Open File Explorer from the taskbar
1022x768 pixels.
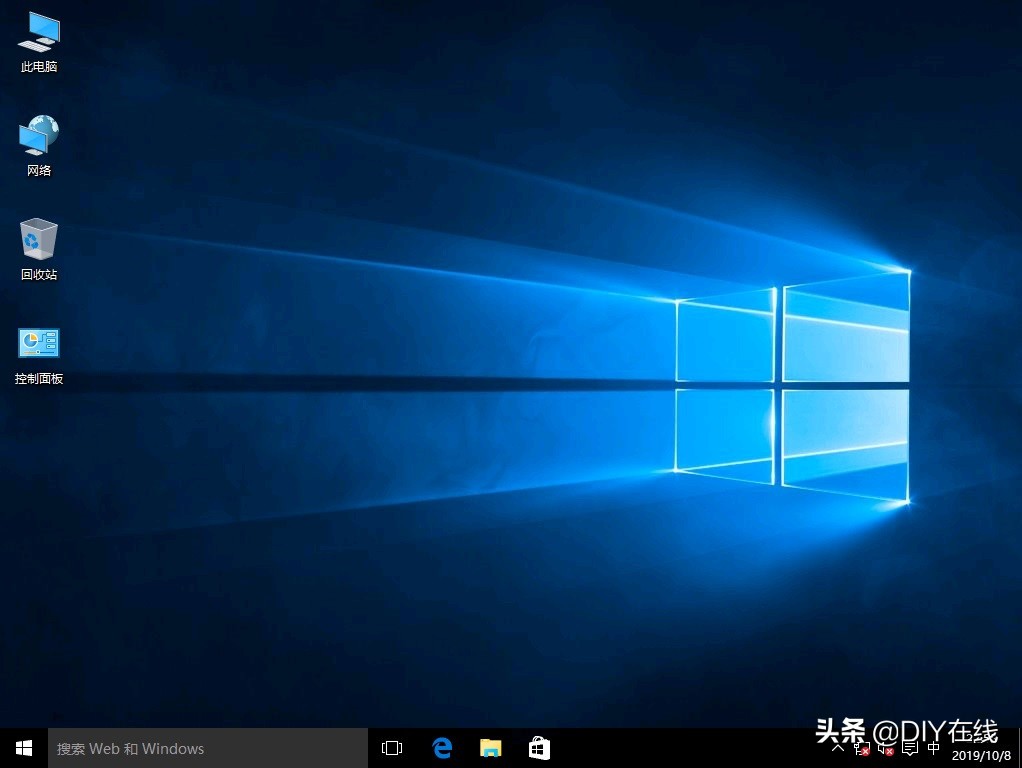pos(490,747)
